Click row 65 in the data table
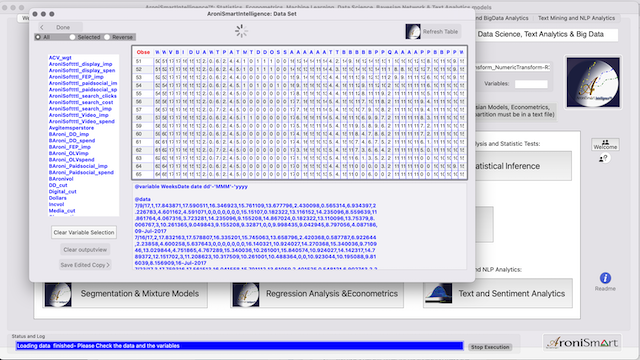Image resolution: width=640 pixels, height=360 pixels. pyautogui.click(x=300, y=174)
